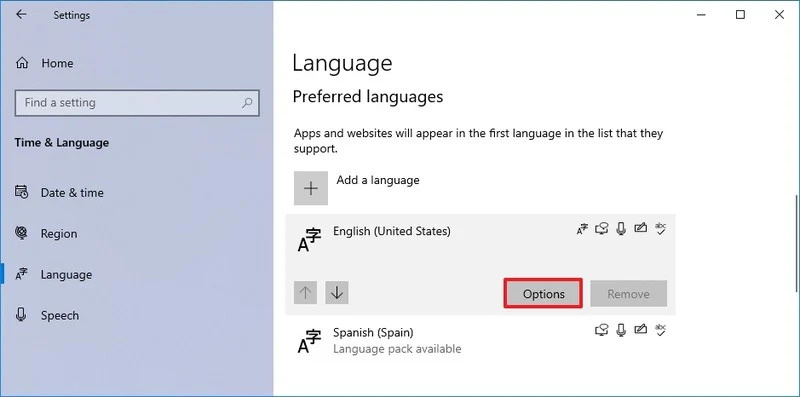This screenshot has height=397, width=800.
Task: Click the English handwriting icon
Action: pyautogui.click(x=640, y=228)
